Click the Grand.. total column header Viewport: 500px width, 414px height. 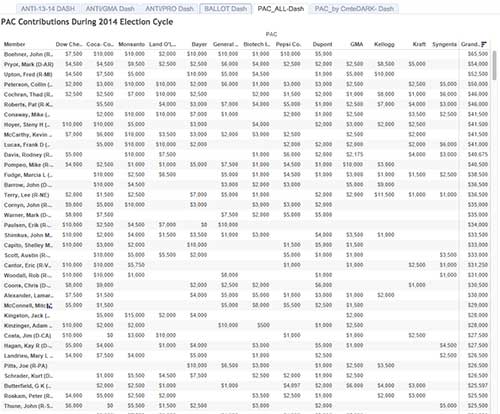point(470,44)
